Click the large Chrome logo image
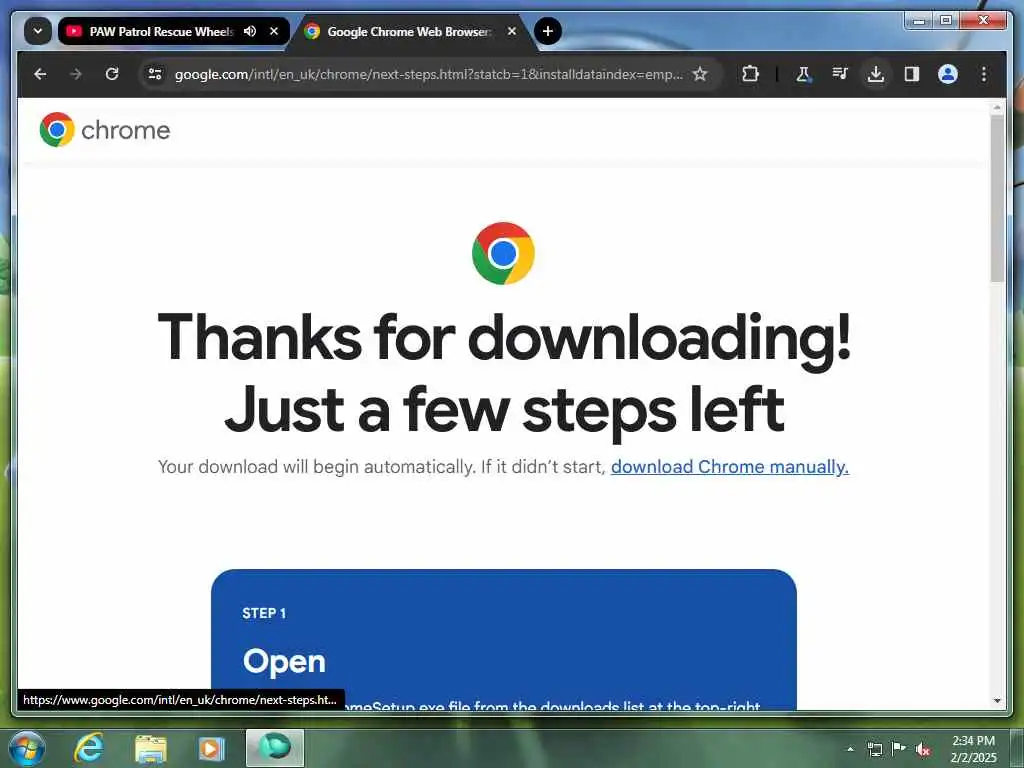 [503, 253]
